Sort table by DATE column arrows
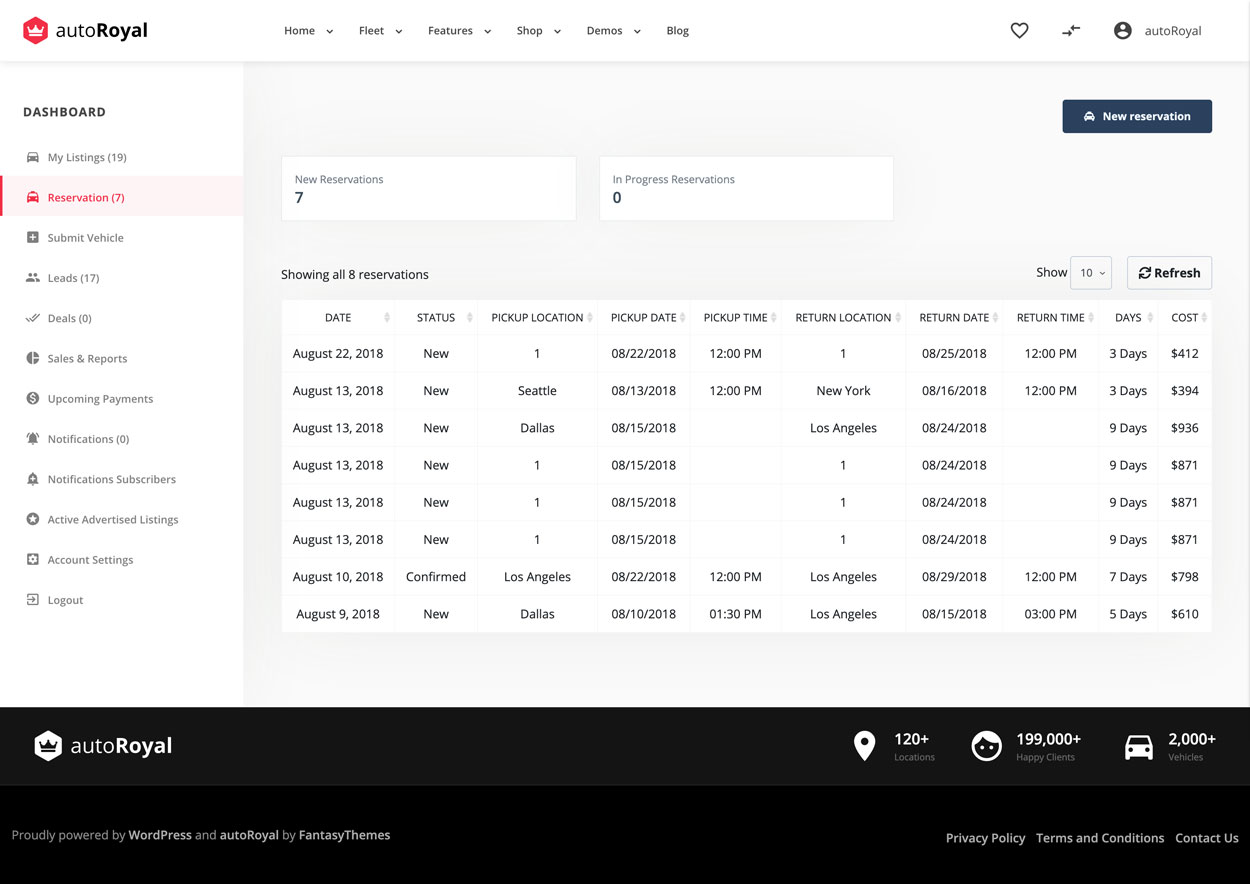This screenshot has width=1250, height=884. pyautogui.click(x=387, y=317)
